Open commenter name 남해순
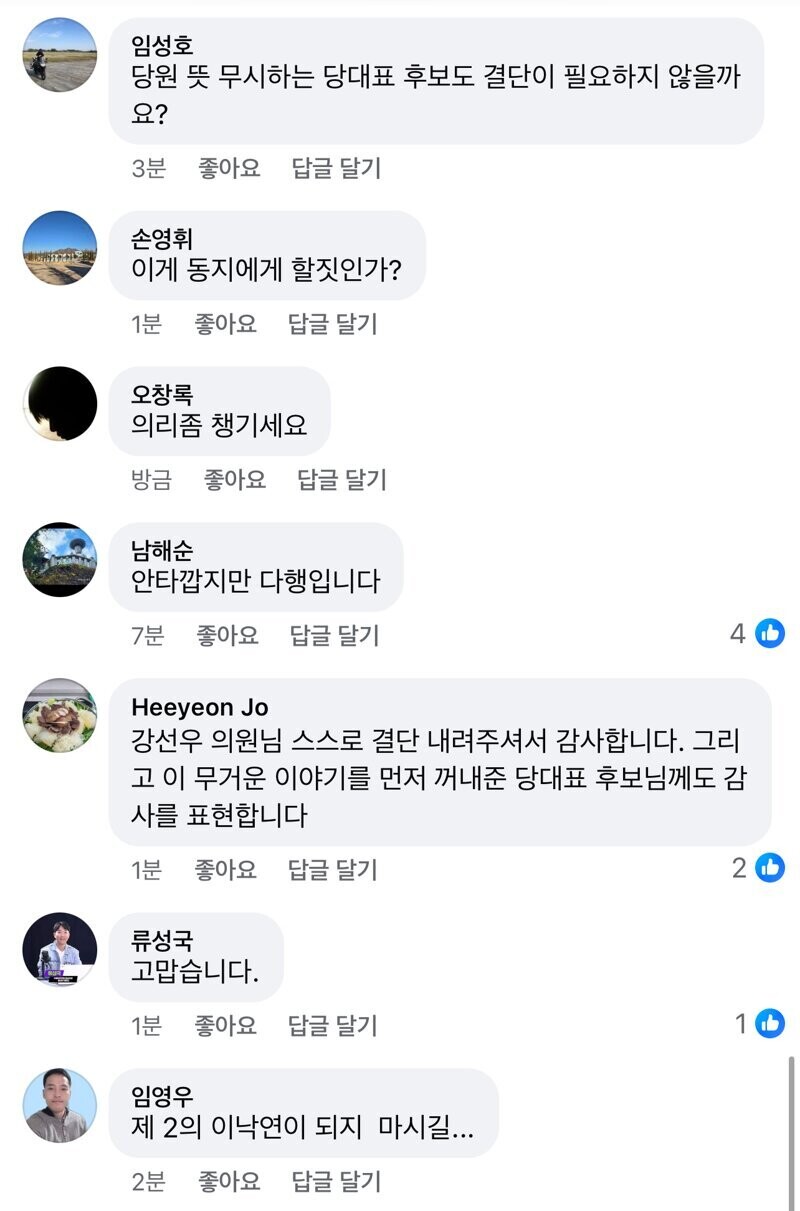The height and width of the screenshot is (1211, 800). coord(162,550)
